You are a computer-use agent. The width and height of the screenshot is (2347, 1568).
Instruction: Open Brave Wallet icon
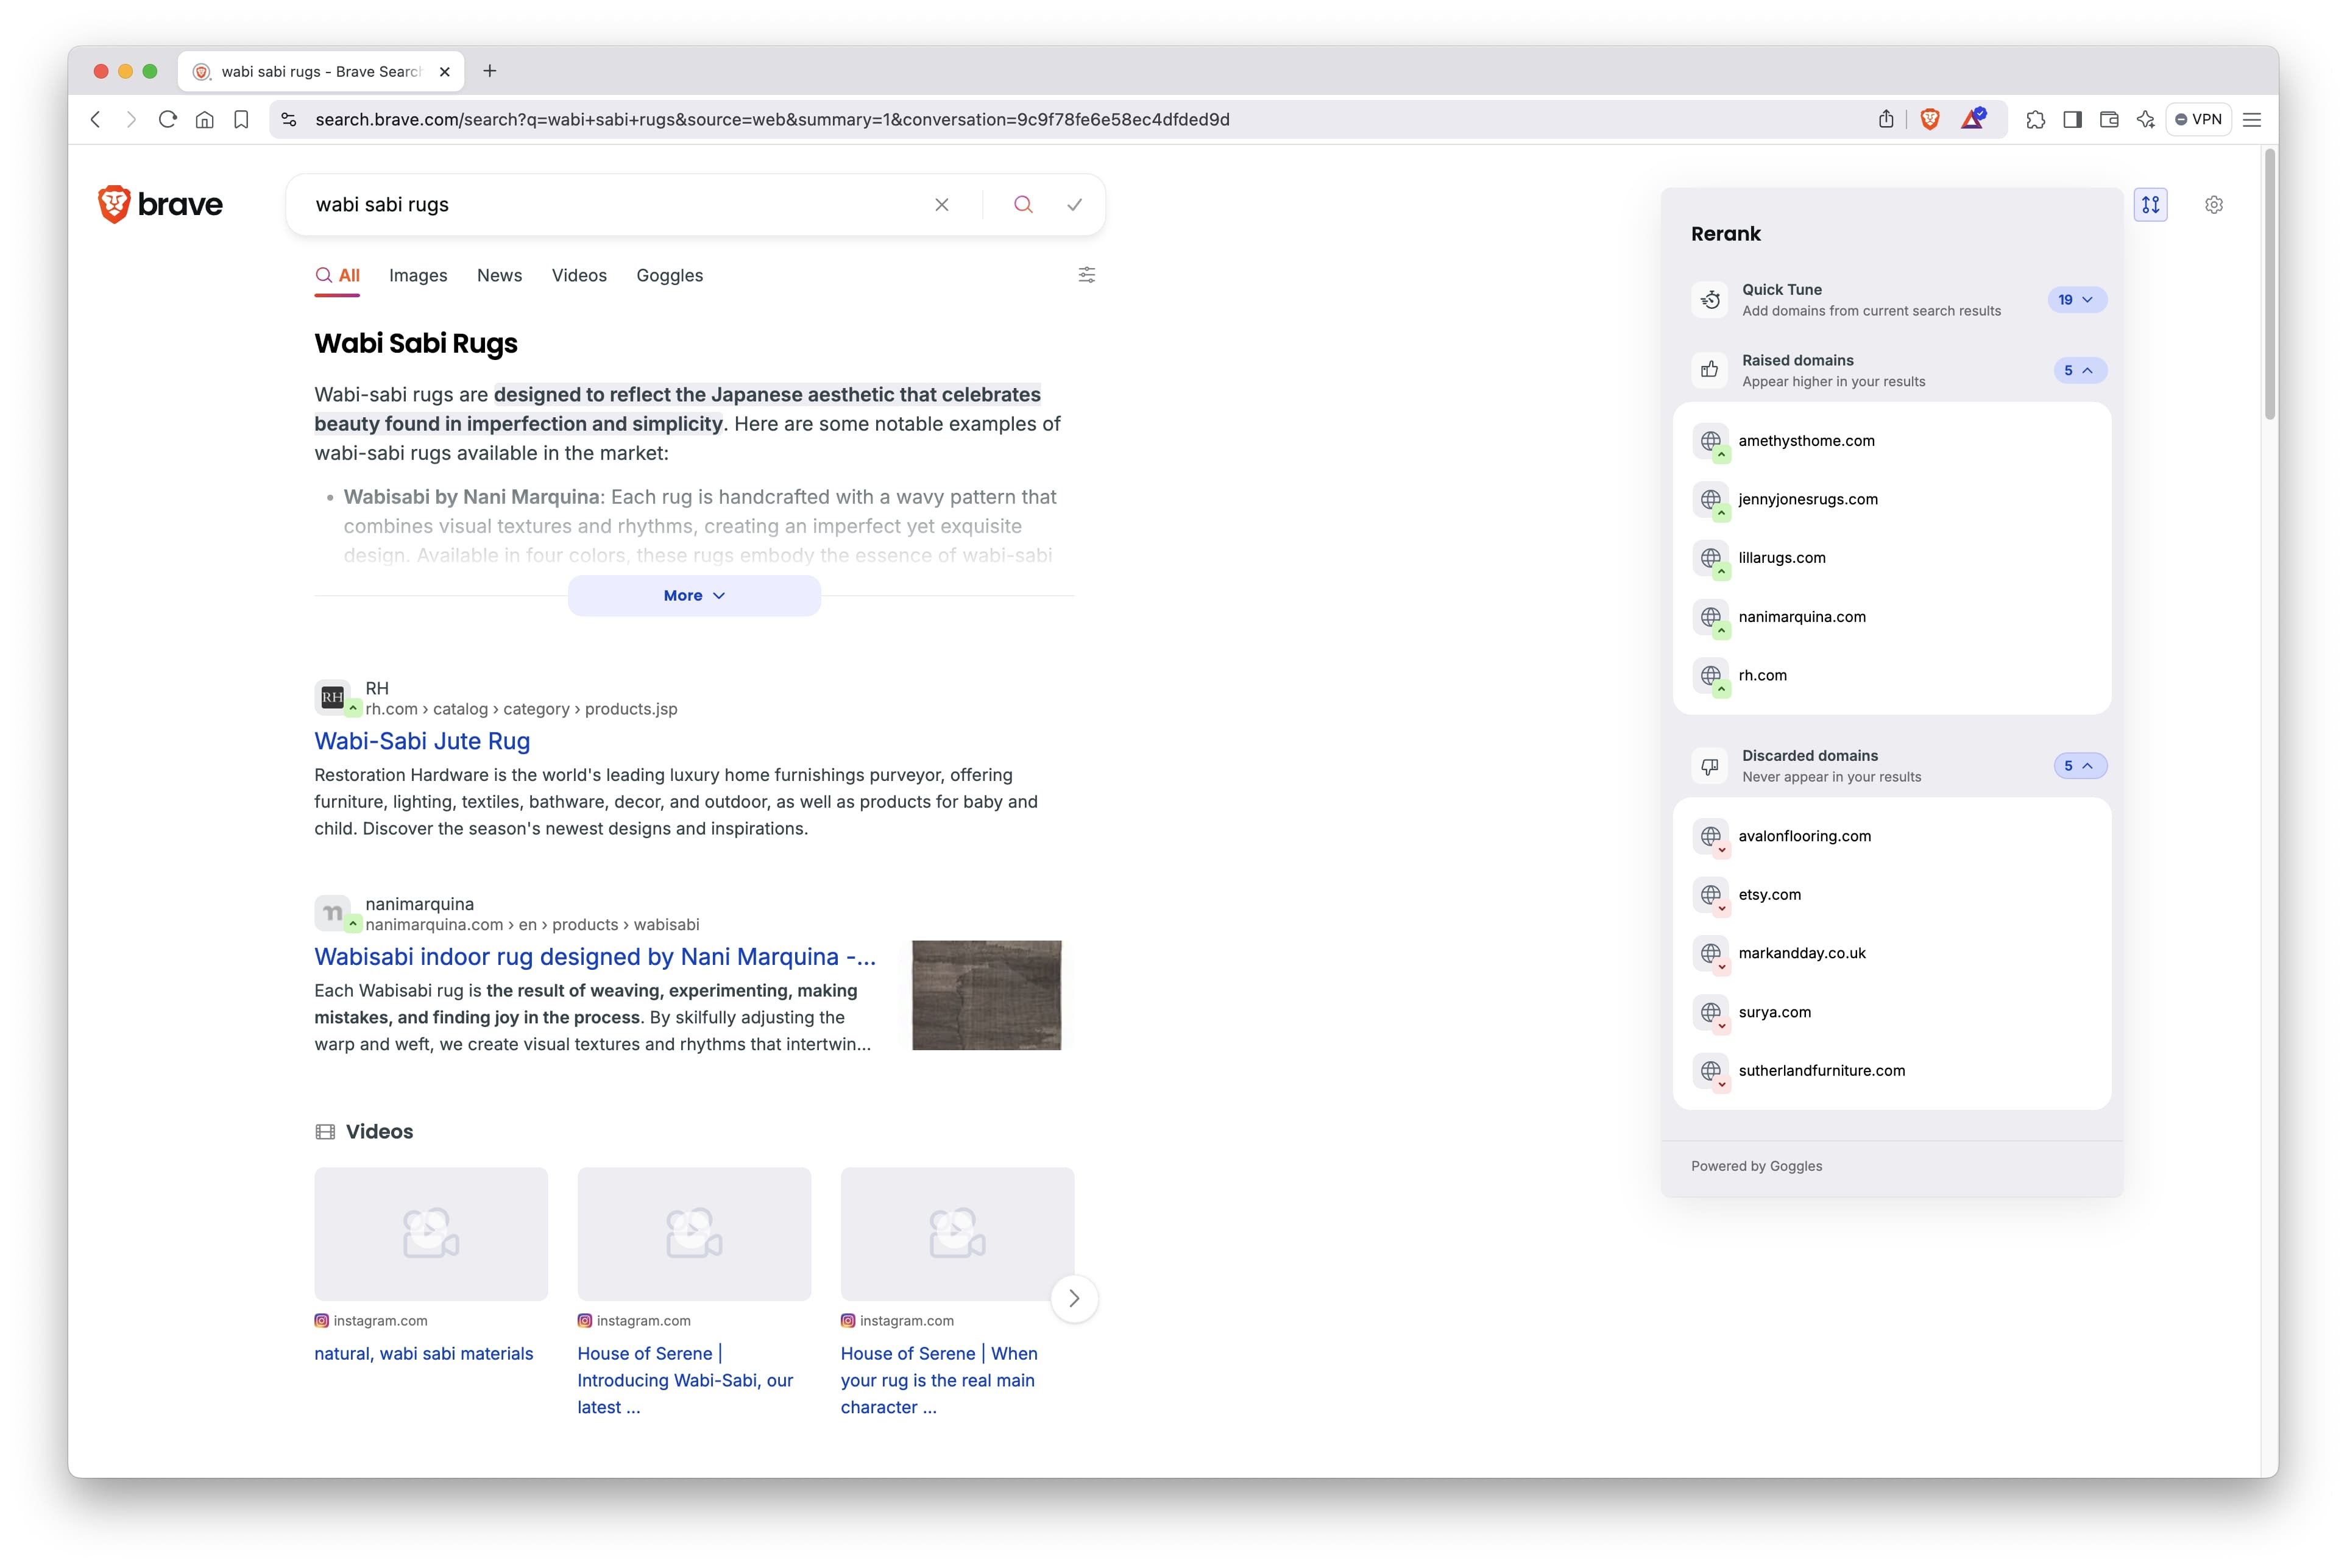point(2109,120)
